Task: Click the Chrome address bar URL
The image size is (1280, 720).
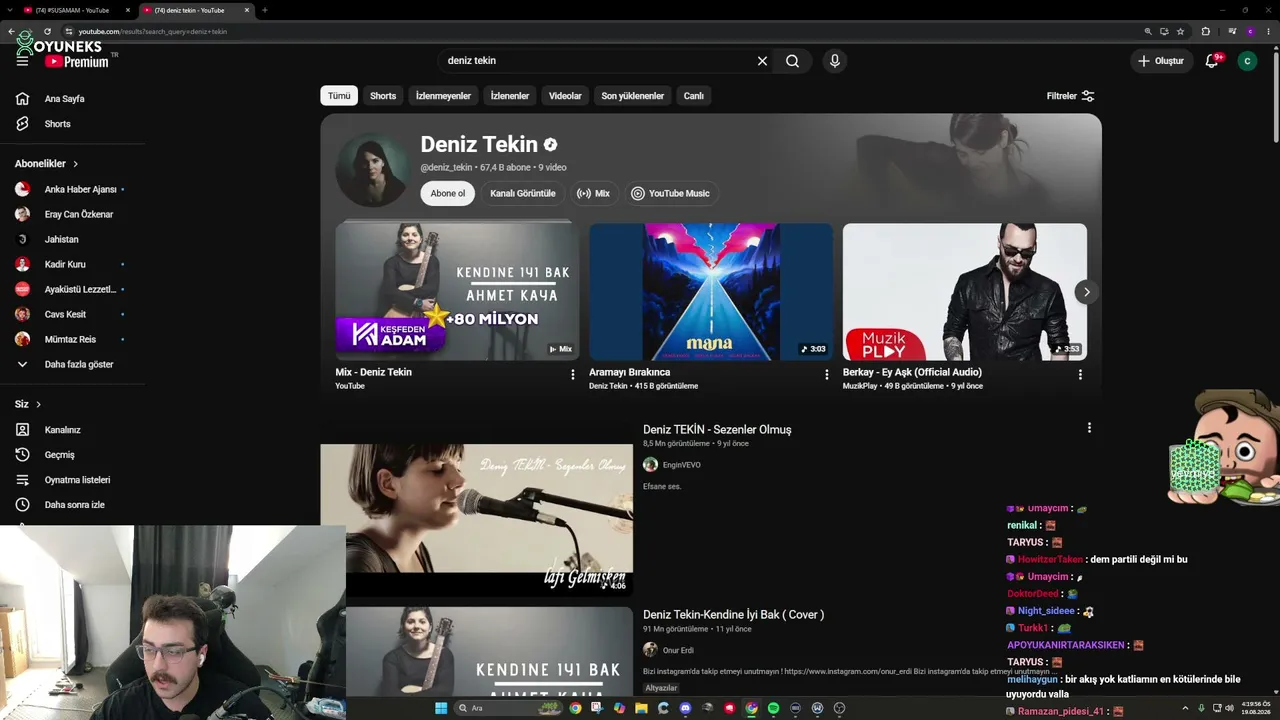Action: [153, 31]
